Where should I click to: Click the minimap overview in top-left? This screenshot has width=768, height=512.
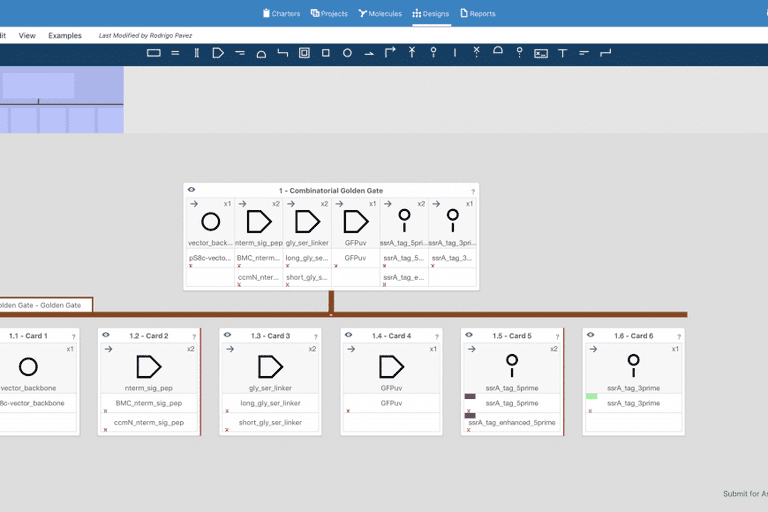pyautogui.click(x=62, y=100)
